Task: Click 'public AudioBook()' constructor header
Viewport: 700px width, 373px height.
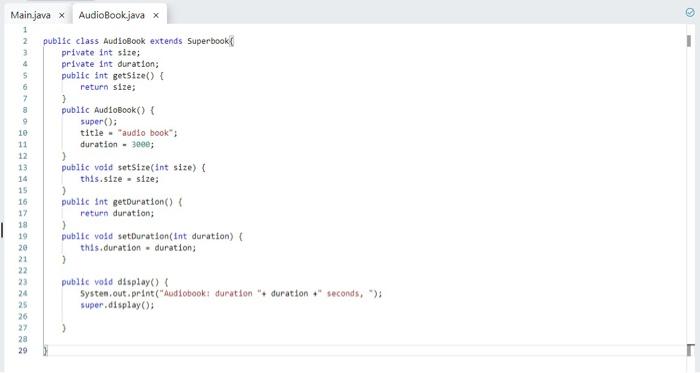Action: (108, 110)
